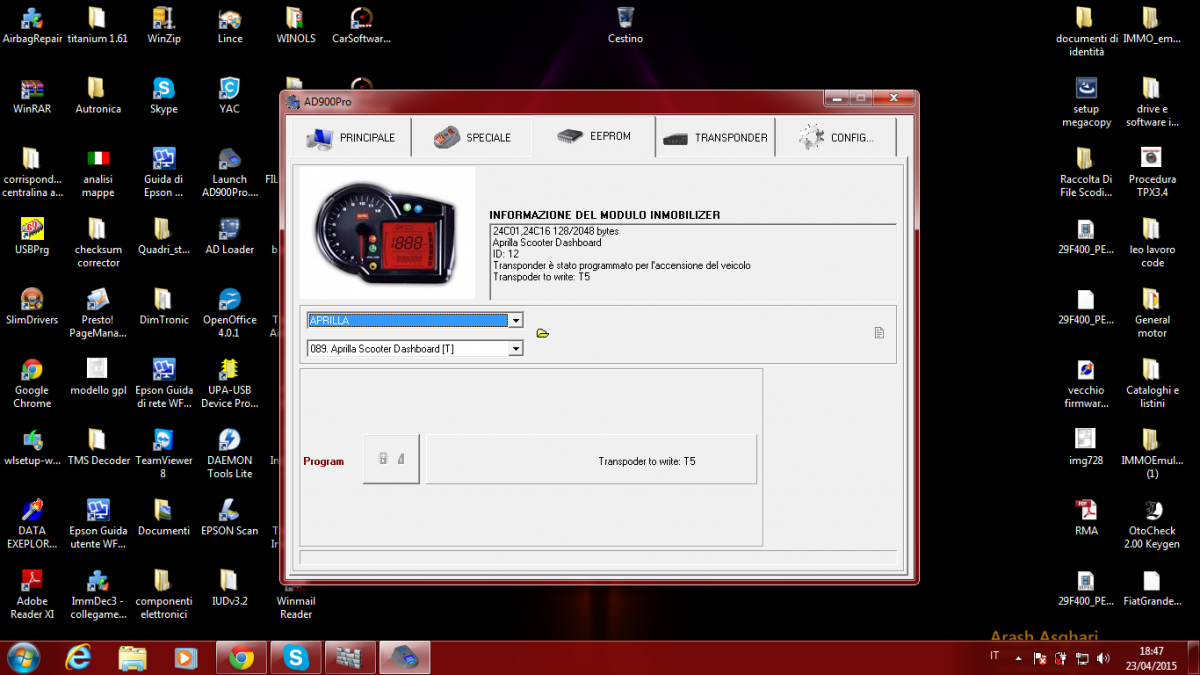Image resolution: width=1200 pixels, height=675 pixels.
Task: Select the FiatGrande desktop file
Action: [x=1152, y=588]
